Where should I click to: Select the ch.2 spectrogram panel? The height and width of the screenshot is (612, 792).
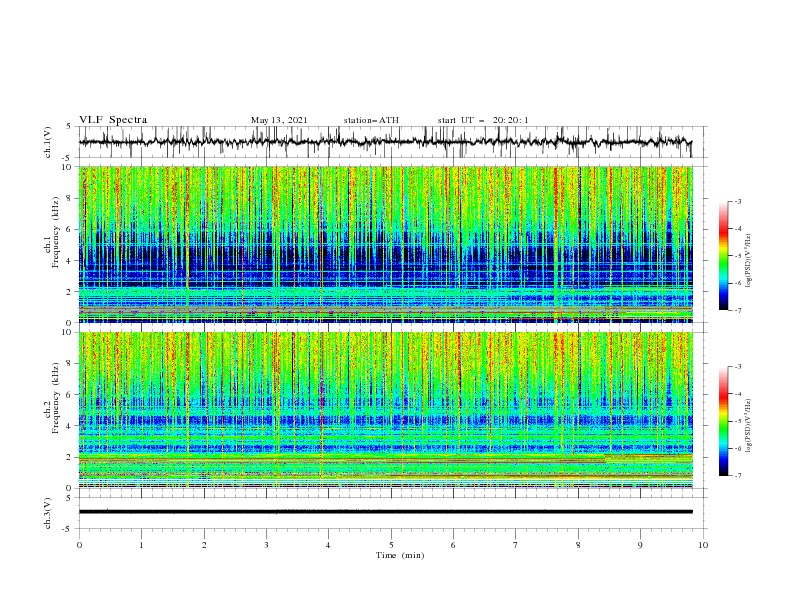click(385, 410)
